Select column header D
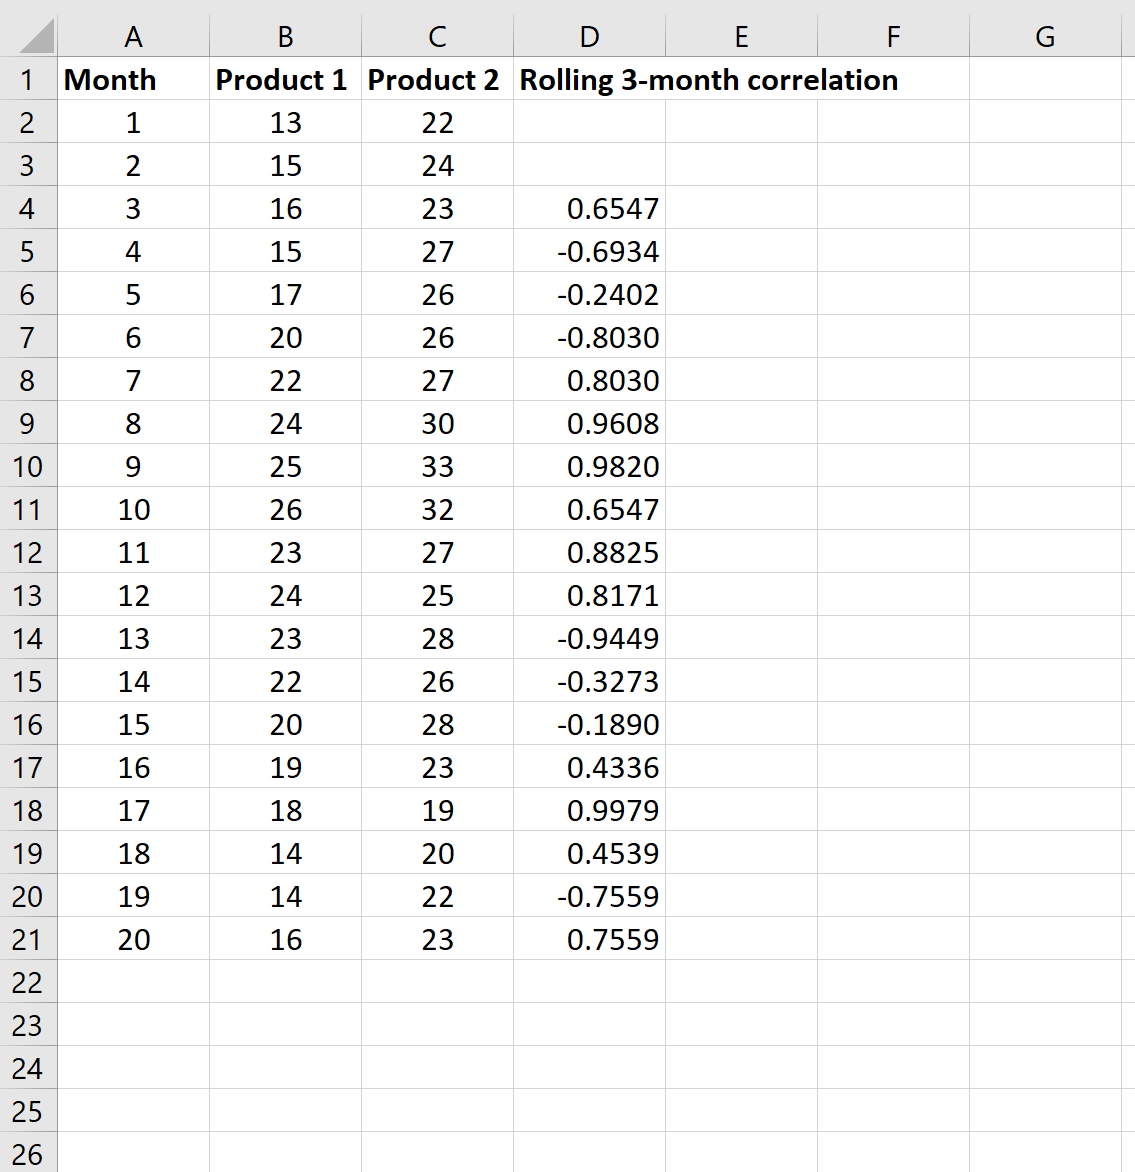Viewport: 1135px width, 1172px height. [589, 36]
